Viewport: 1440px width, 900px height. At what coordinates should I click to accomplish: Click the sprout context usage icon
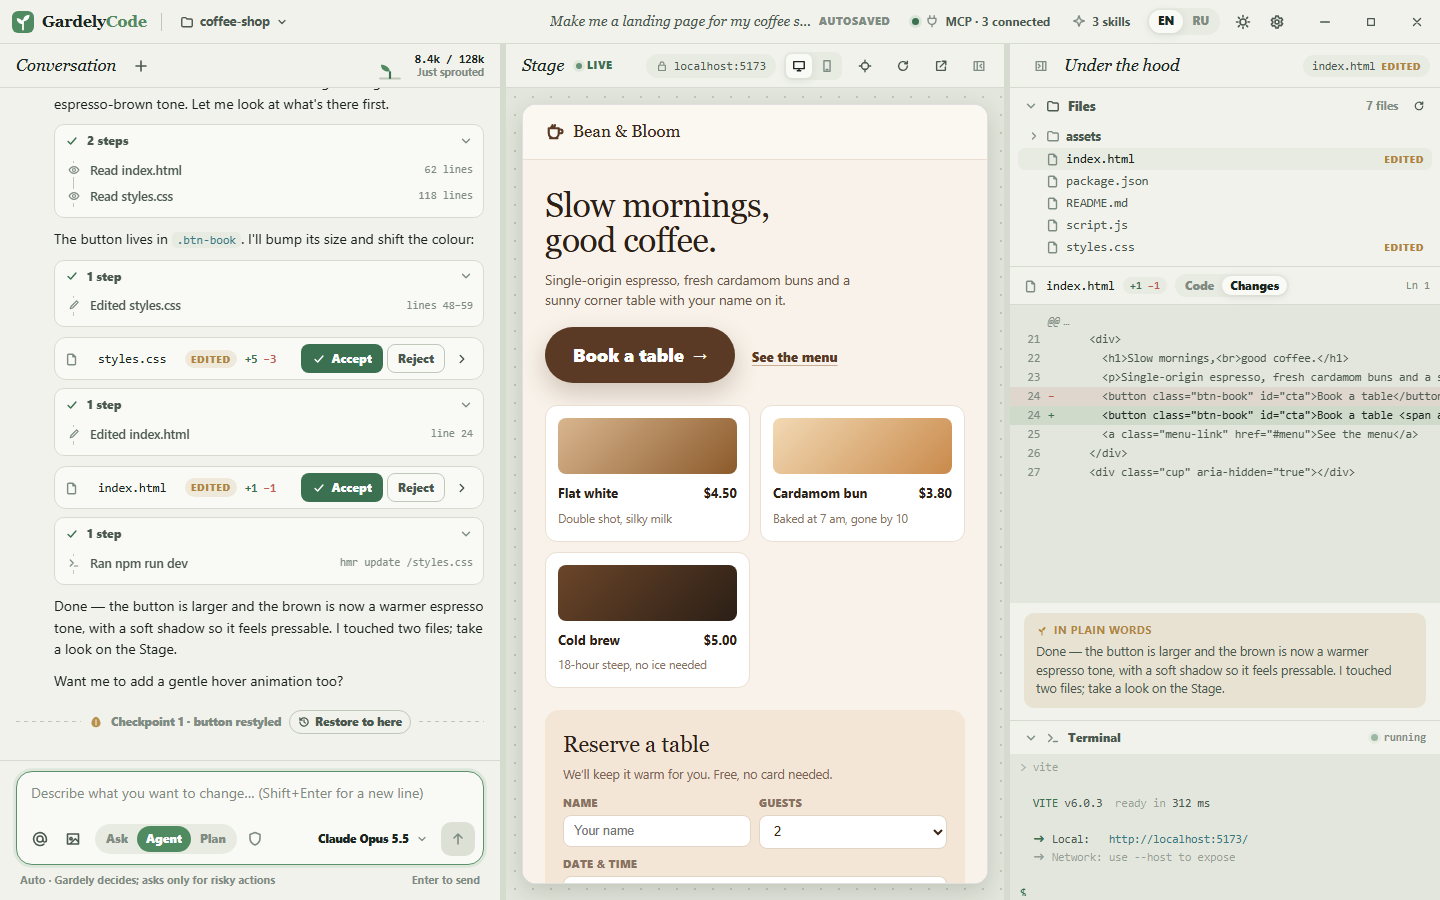tap(387, 71)
